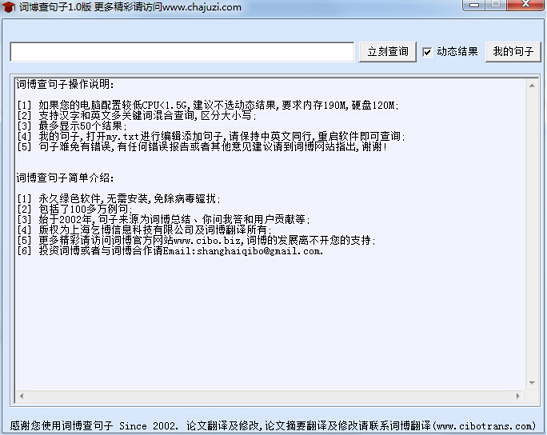Image resolution: width=547 pixels, height=435 pixels.
Task: Click the line with Email shanghaiqibo@gmail.com
Action: click(170, 251)
